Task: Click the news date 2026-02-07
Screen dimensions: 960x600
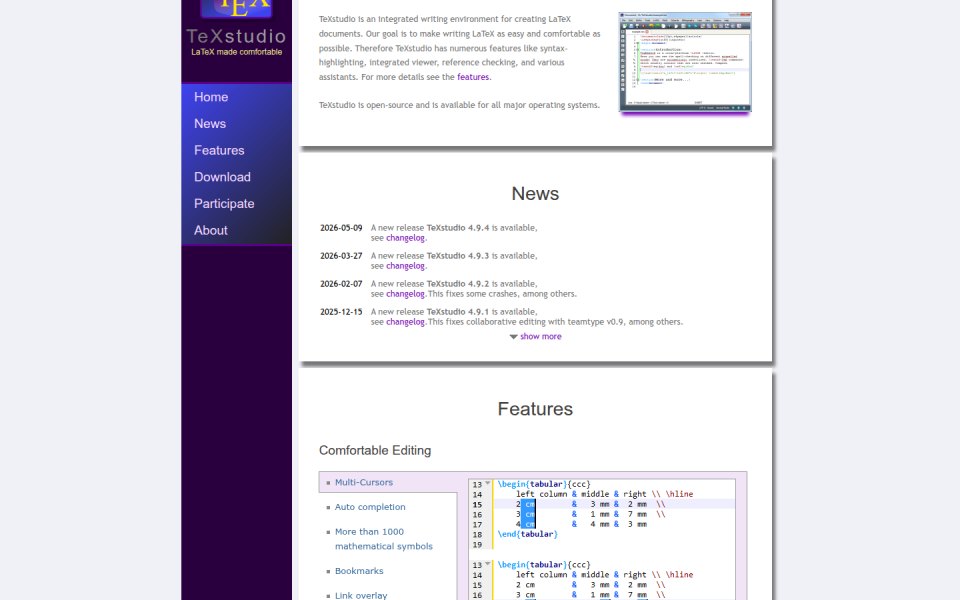Action: (x=341, y=284)
